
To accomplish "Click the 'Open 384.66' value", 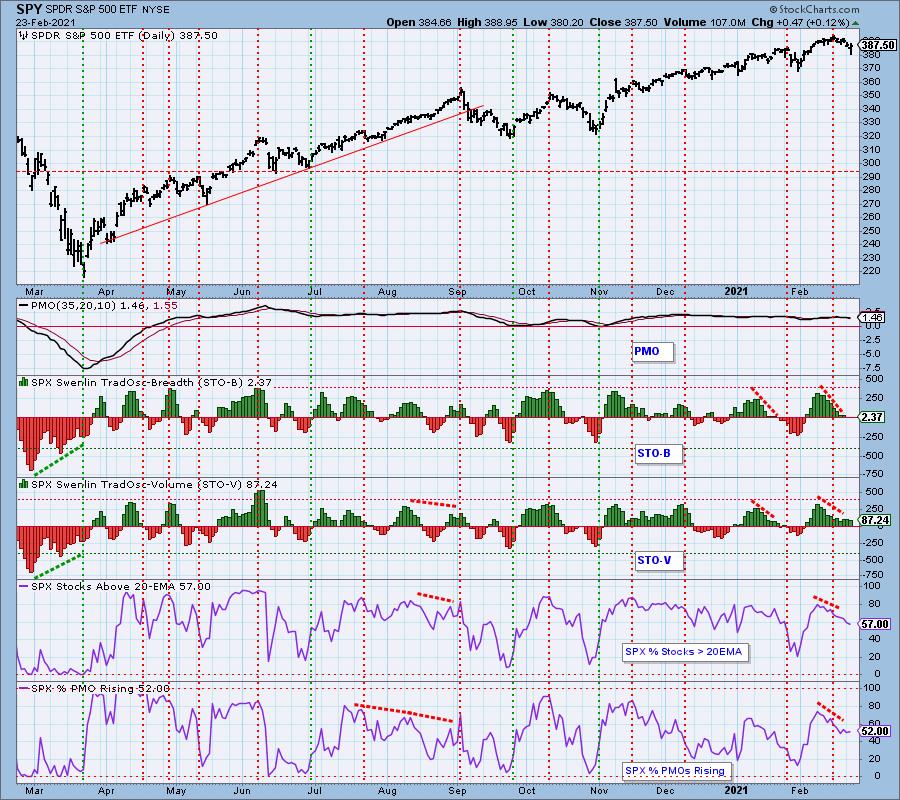I will pyautogui.click(x=419, y=22).
